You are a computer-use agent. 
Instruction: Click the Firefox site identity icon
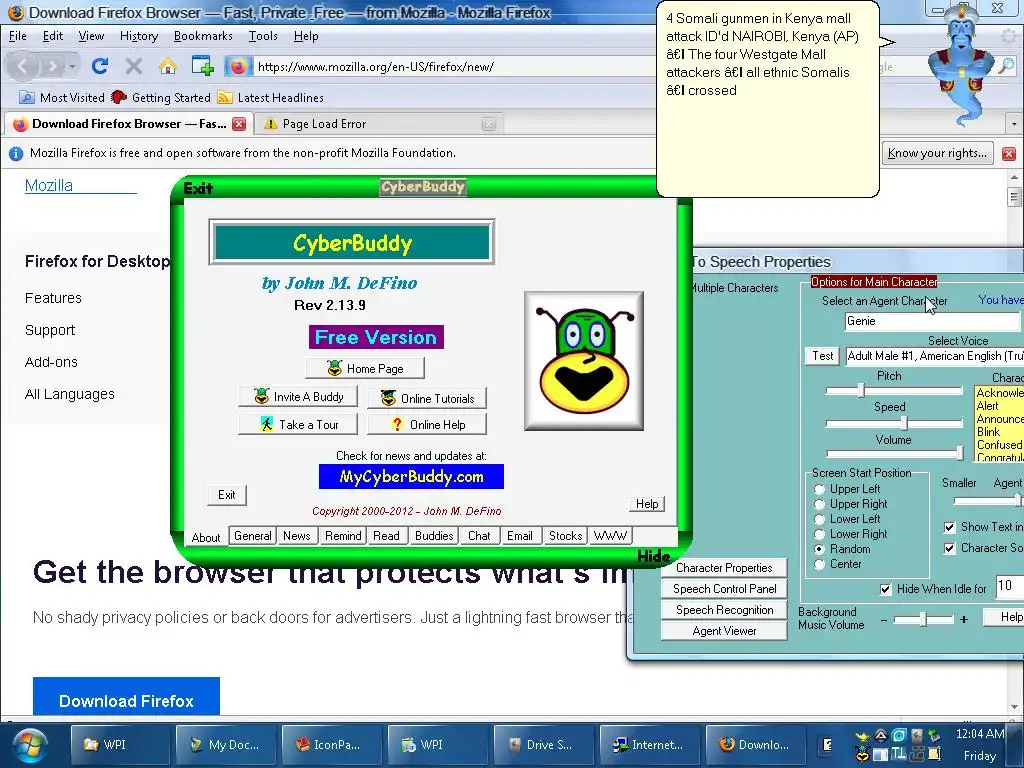click(238, 66)
